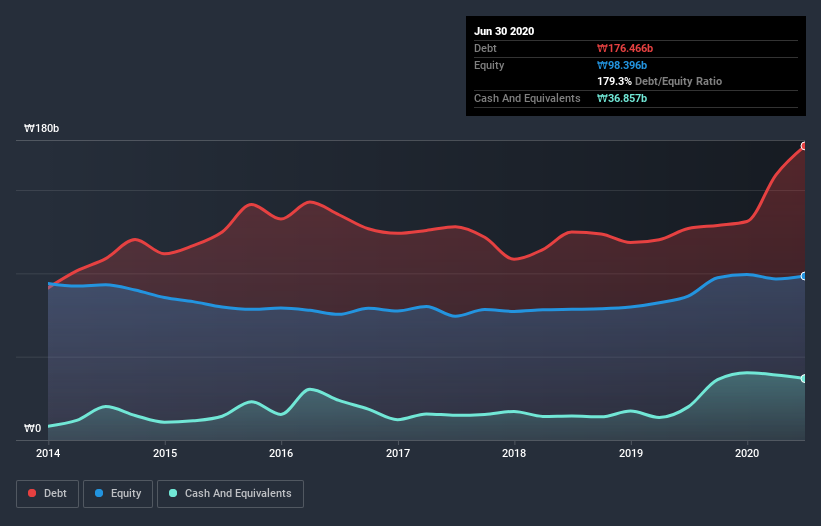821x526 pixels.
Task: Click the 179.3% Debt/Equity Ratio text
Action: point(660,81)
